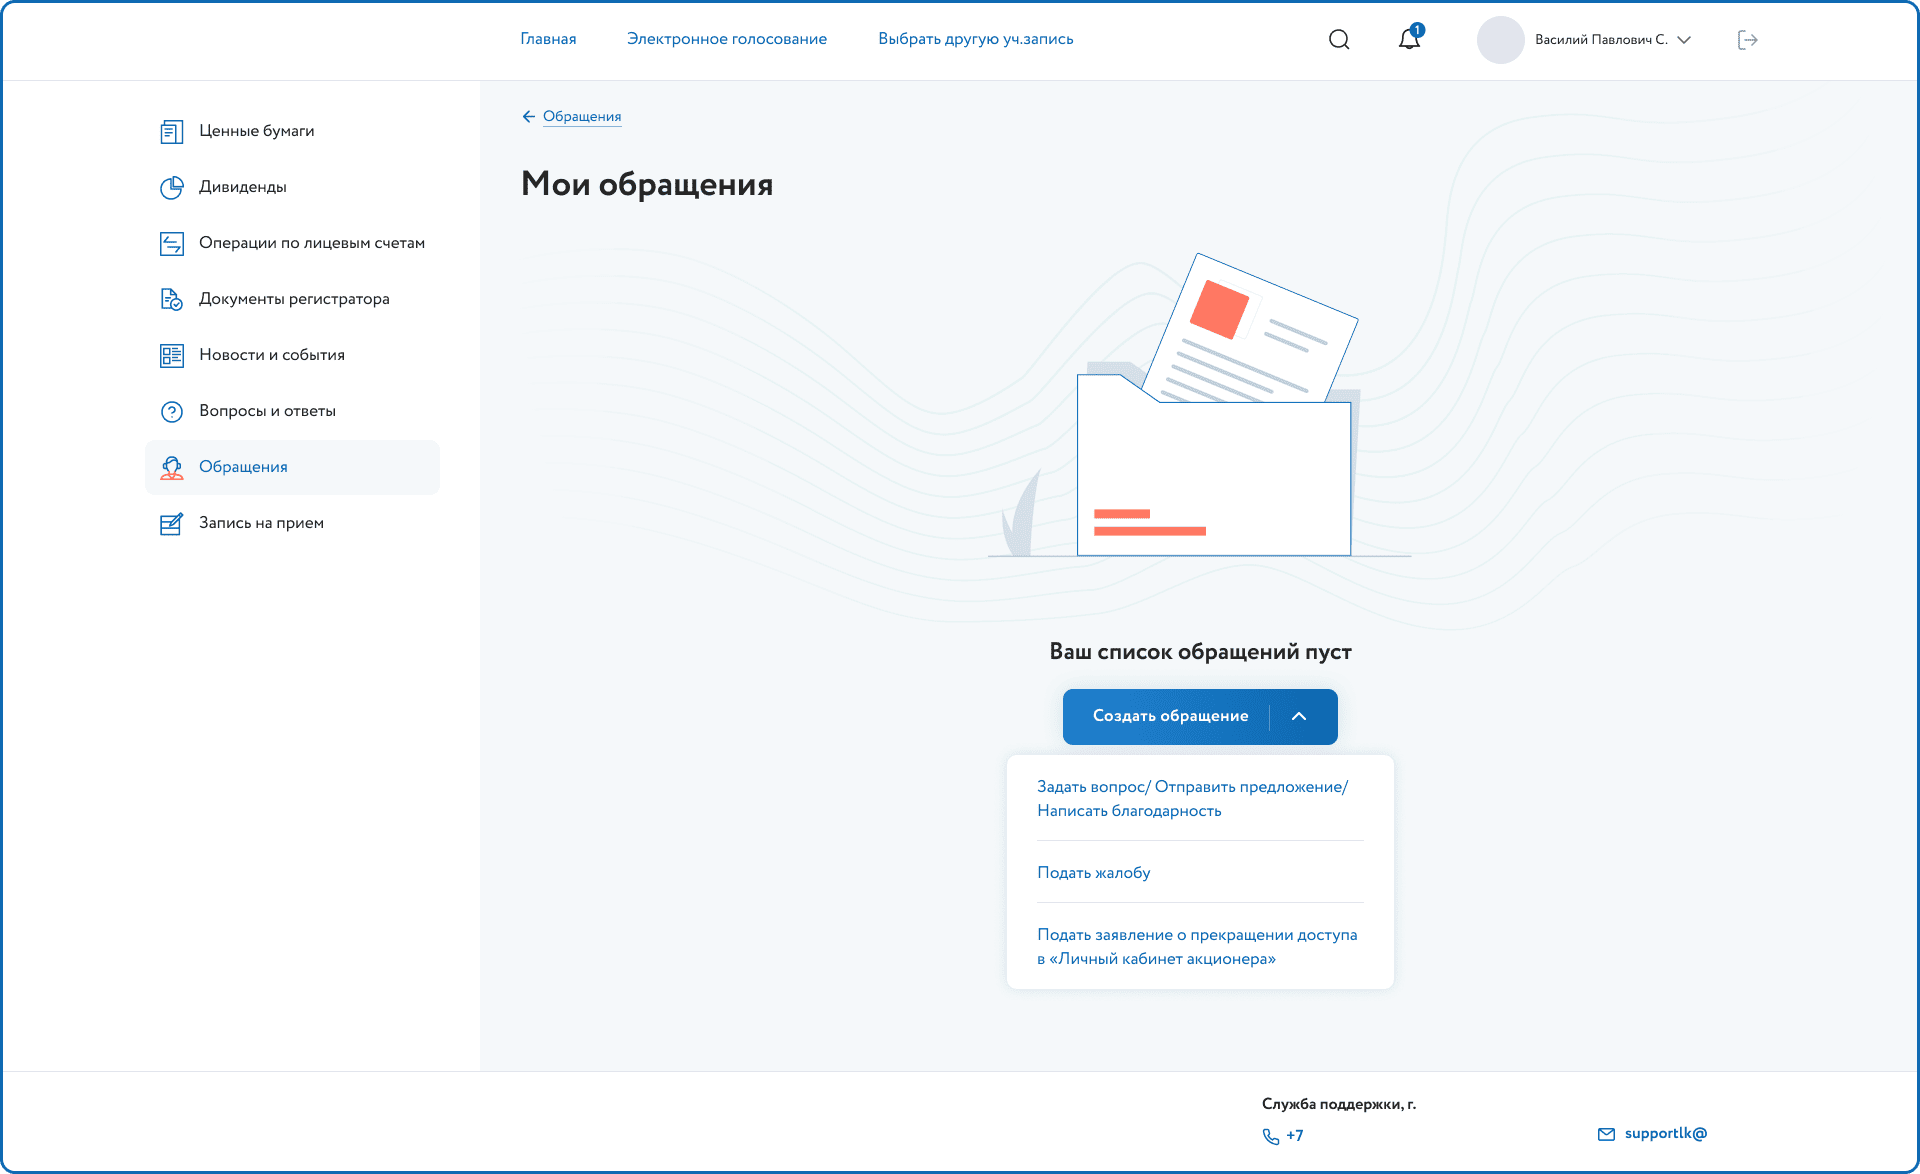Click the Ценные бумаги sidebar icon
Image resolution: width=1920 pixels, height=1174 pixels.
[172, 131]
